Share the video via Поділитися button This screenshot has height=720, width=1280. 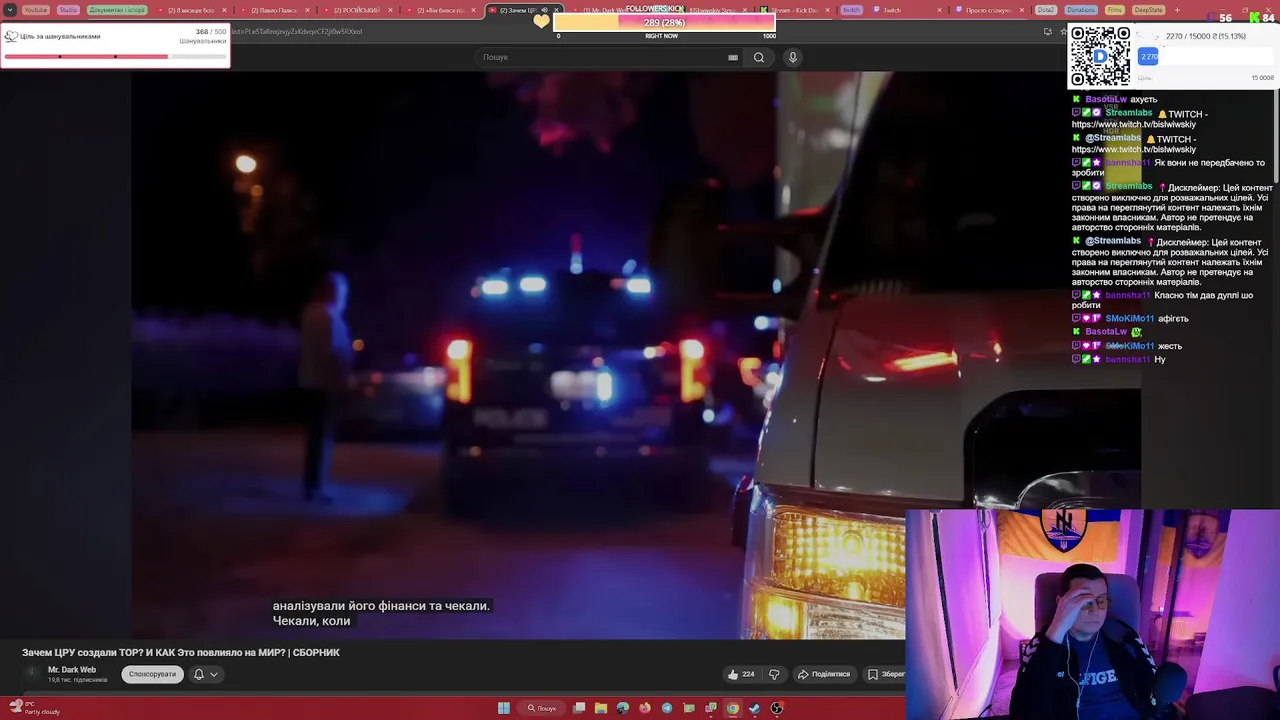[823, 674]
